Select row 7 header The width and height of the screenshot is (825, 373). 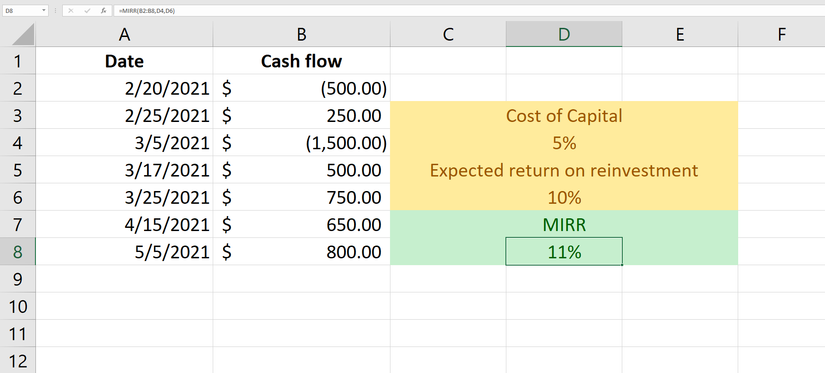(18, 225)
